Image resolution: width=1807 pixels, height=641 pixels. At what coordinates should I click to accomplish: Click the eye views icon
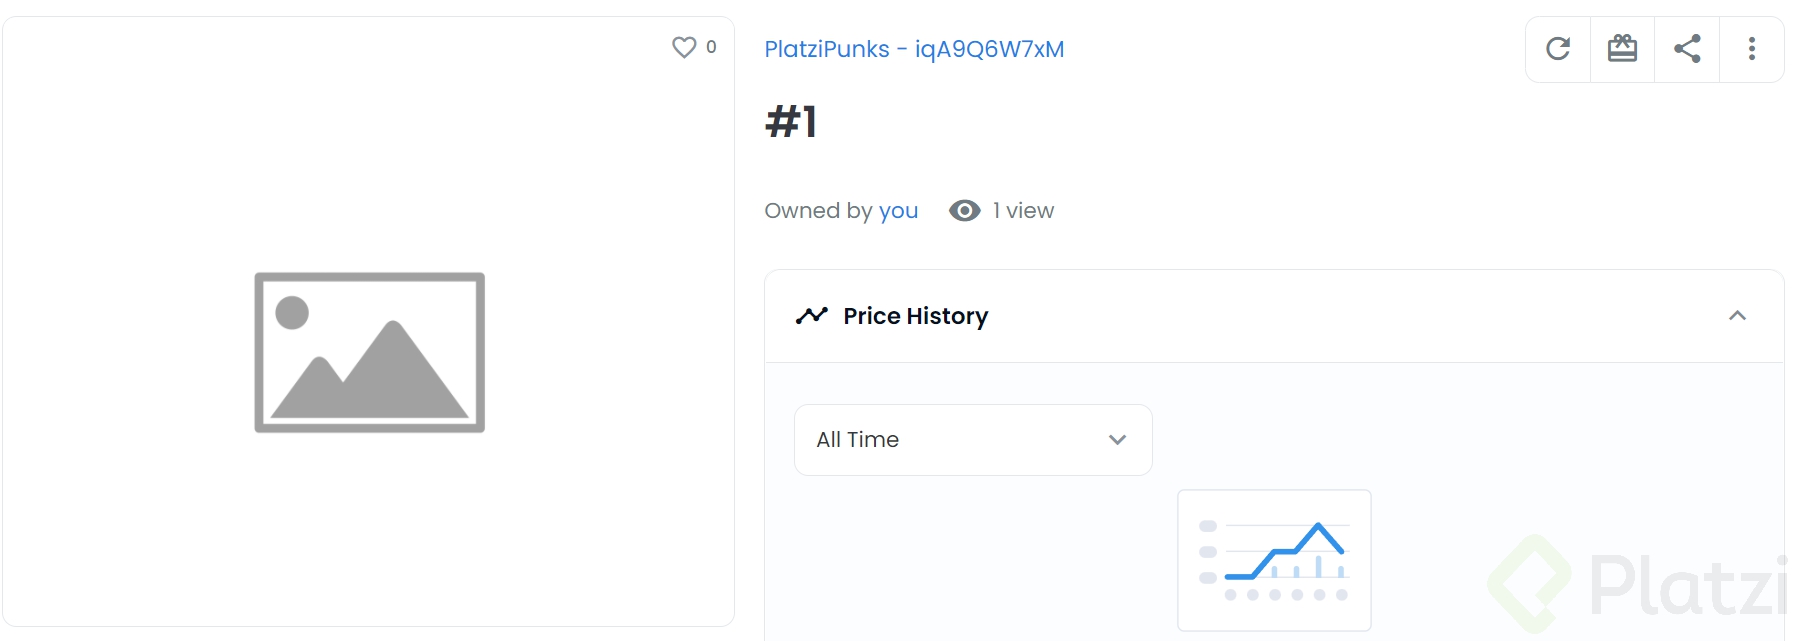pyautogui.click(x=965, y=211)
